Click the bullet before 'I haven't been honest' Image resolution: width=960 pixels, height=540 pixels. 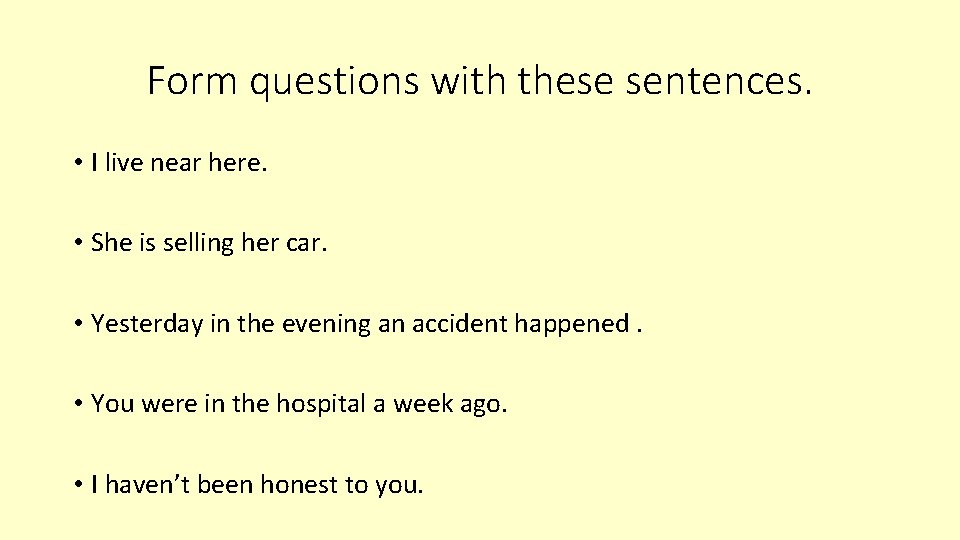pos(78,484)
